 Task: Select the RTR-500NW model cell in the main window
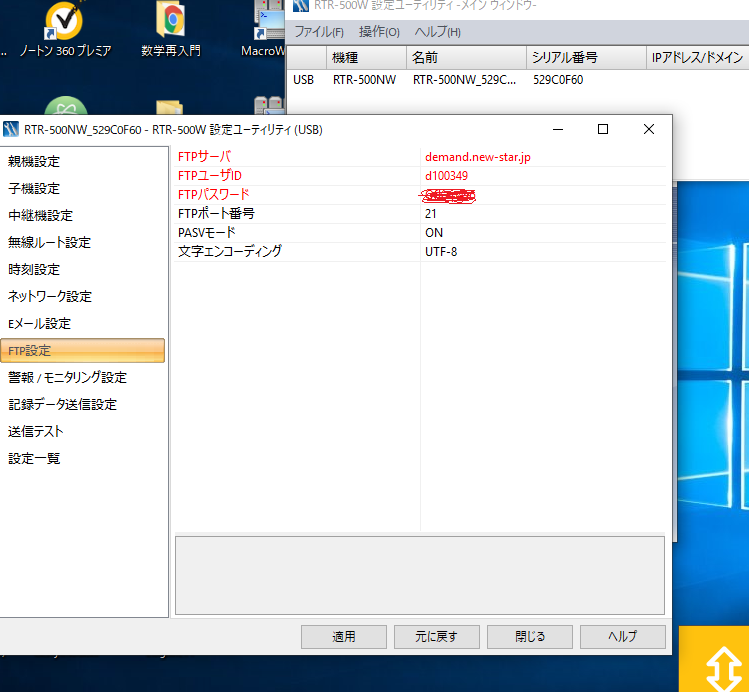pyautogui.click(x=364, y=80)
